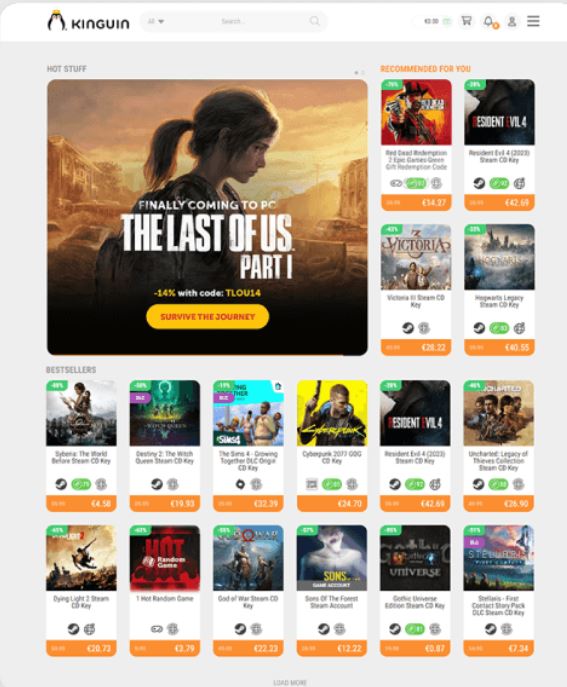
Task: Click Load More below bestsellers
Action: point(289,682)
